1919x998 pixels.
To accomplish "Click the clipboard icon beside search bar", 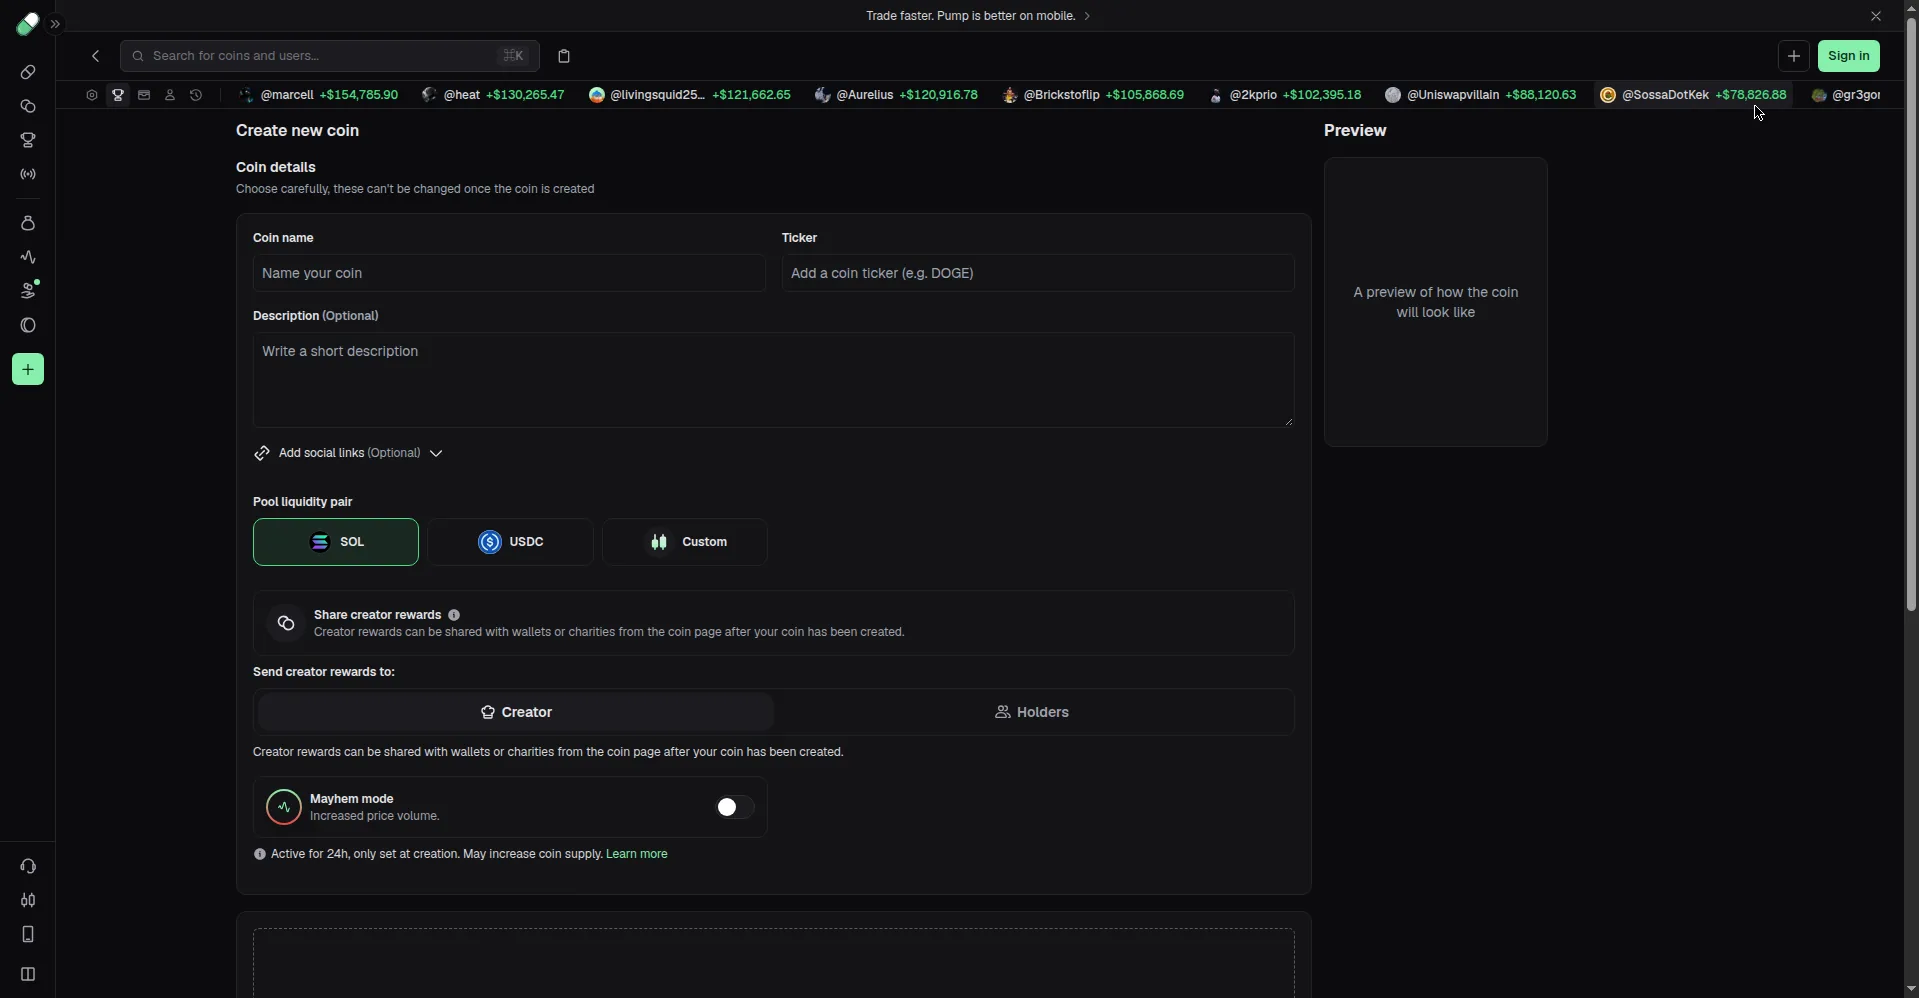I will pos(564,56).
